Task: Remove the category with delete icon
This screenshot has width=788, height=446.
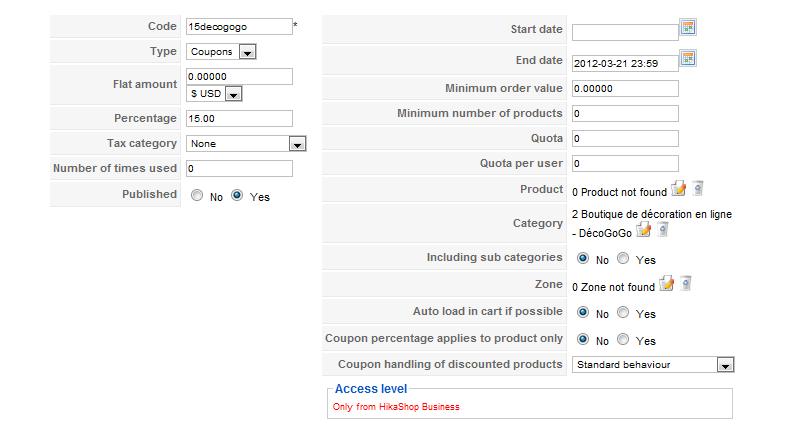Action: [662, 231]
